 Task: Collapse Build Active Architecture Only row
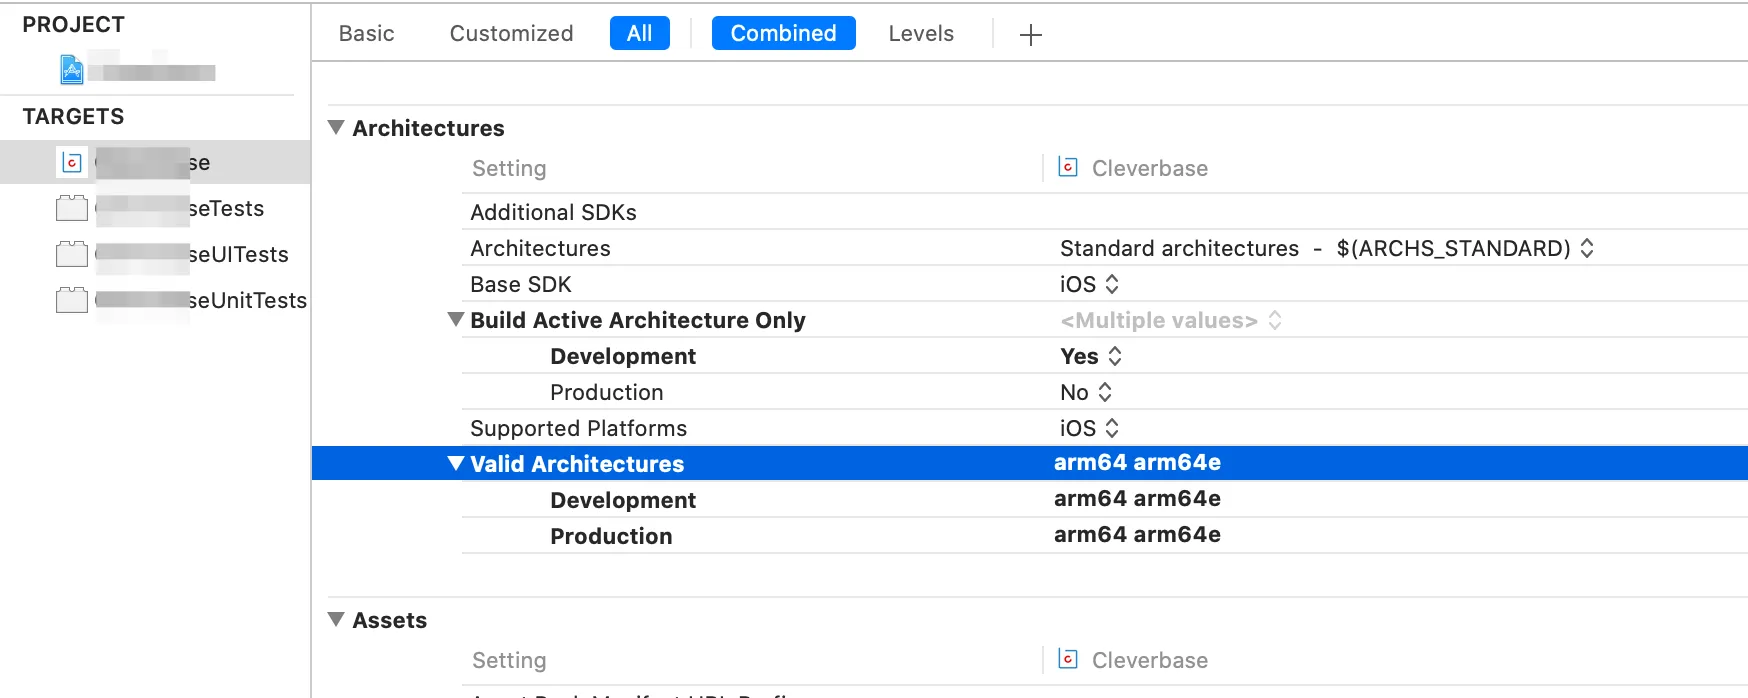click(x=456, y=320)
